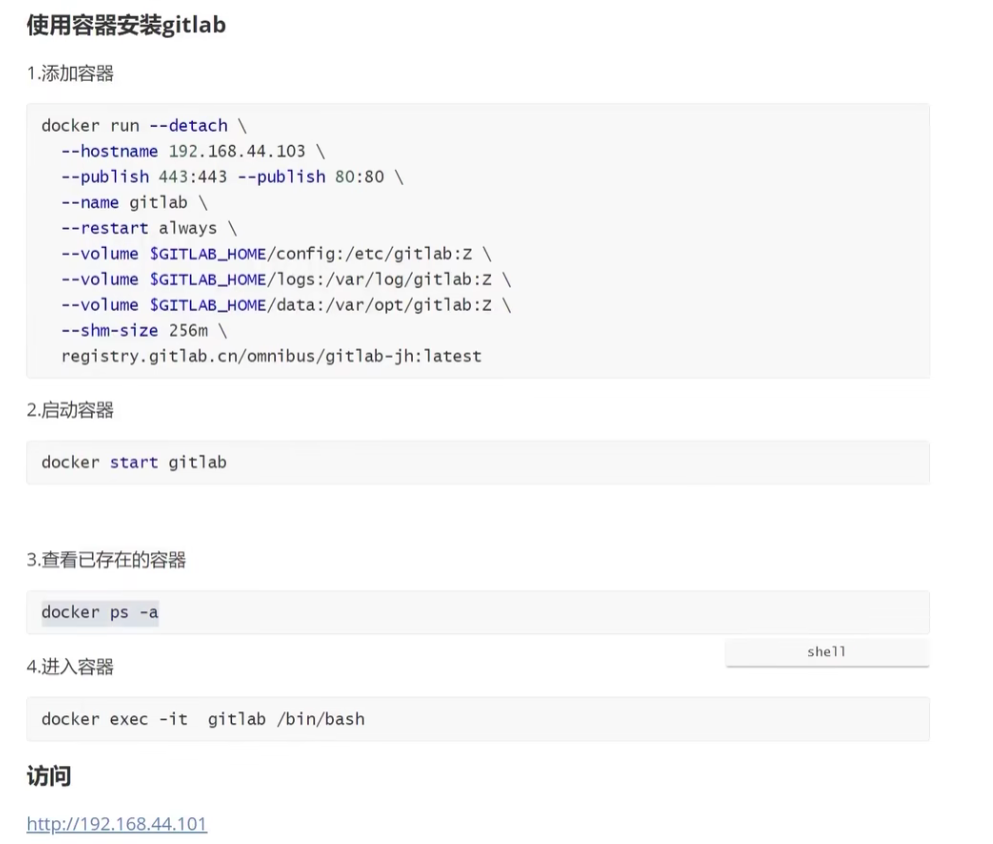Click the line docker run --detach

click(x=144, y=125)
